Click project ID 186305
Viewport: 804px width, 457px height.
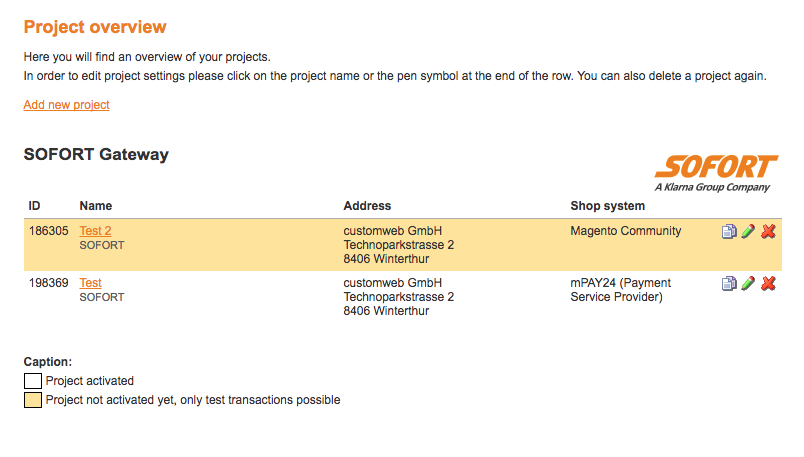pyautogui.click(x=49, y=231)
